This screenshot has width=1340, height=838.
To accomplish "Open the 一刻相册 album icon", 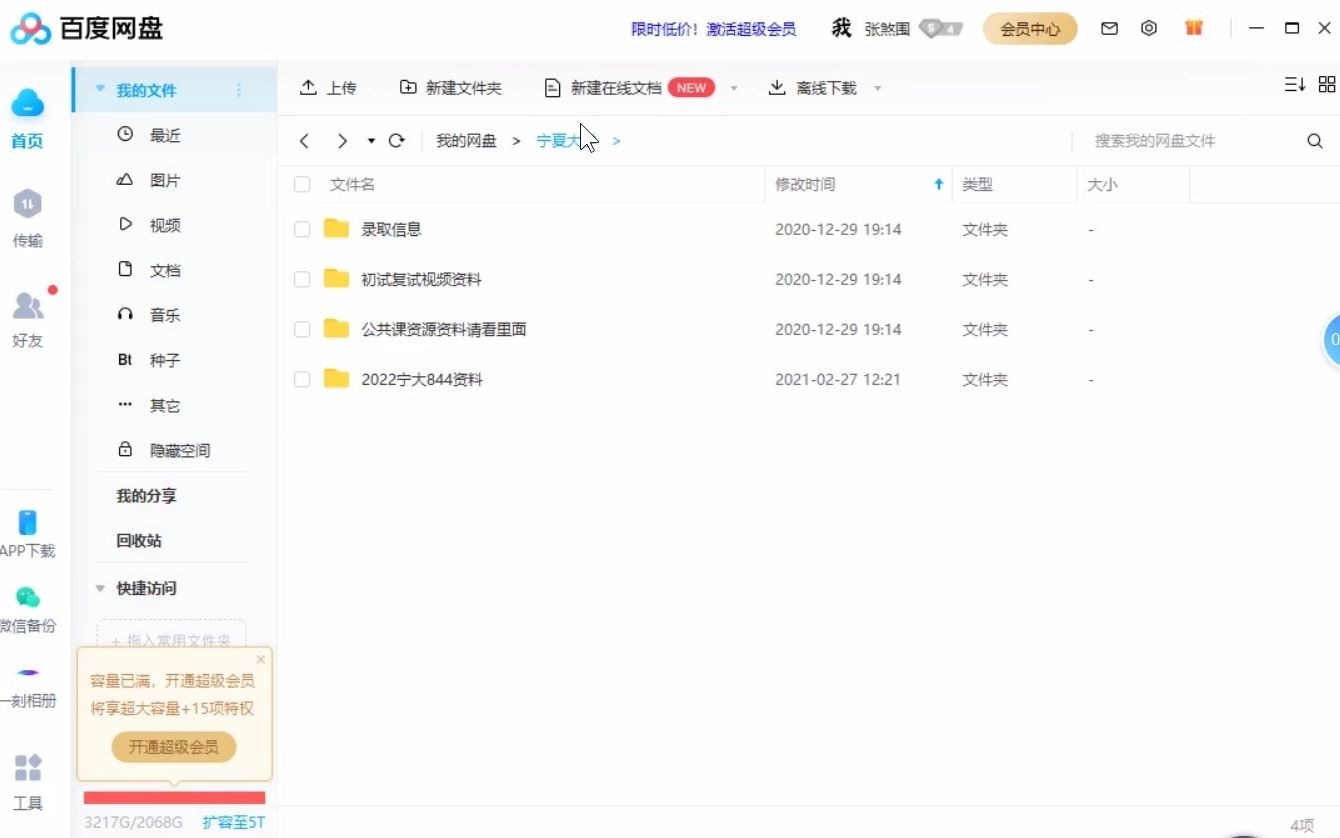I will pyautogui.click(x=28, y=672).
